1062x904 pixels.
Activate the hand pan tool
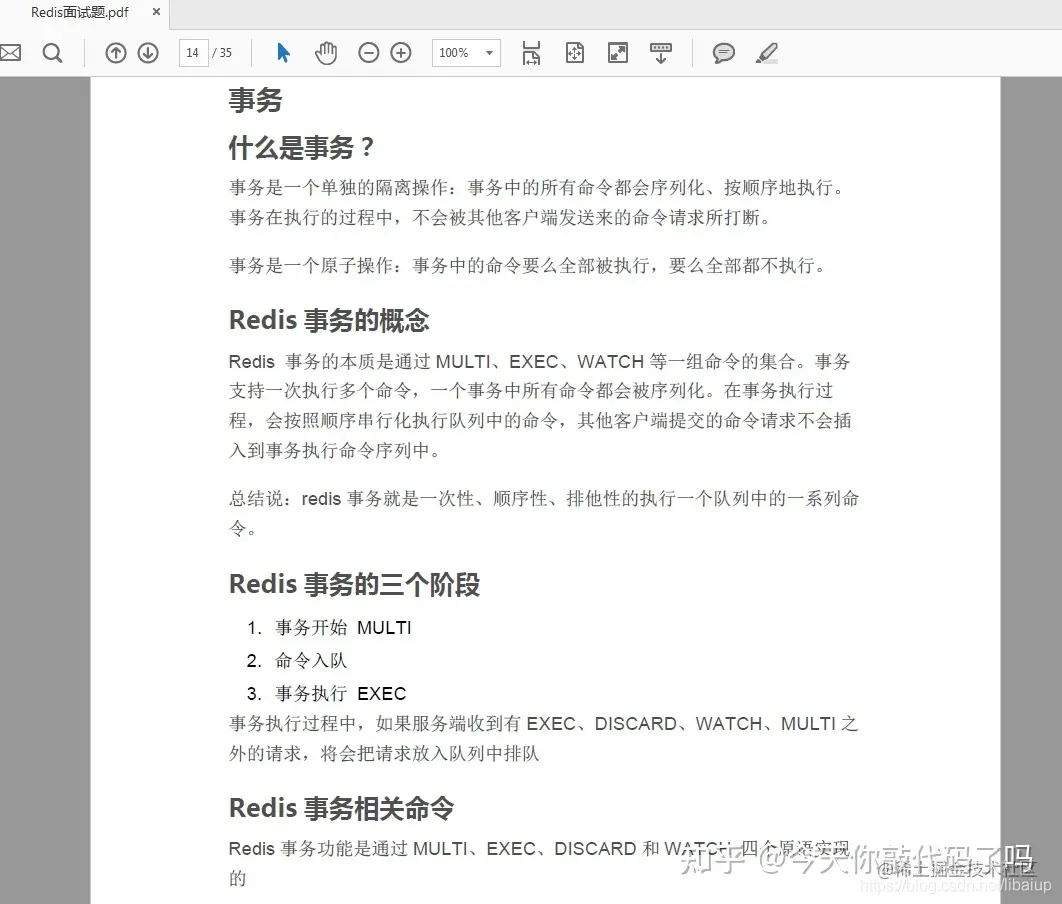point(326,53)
